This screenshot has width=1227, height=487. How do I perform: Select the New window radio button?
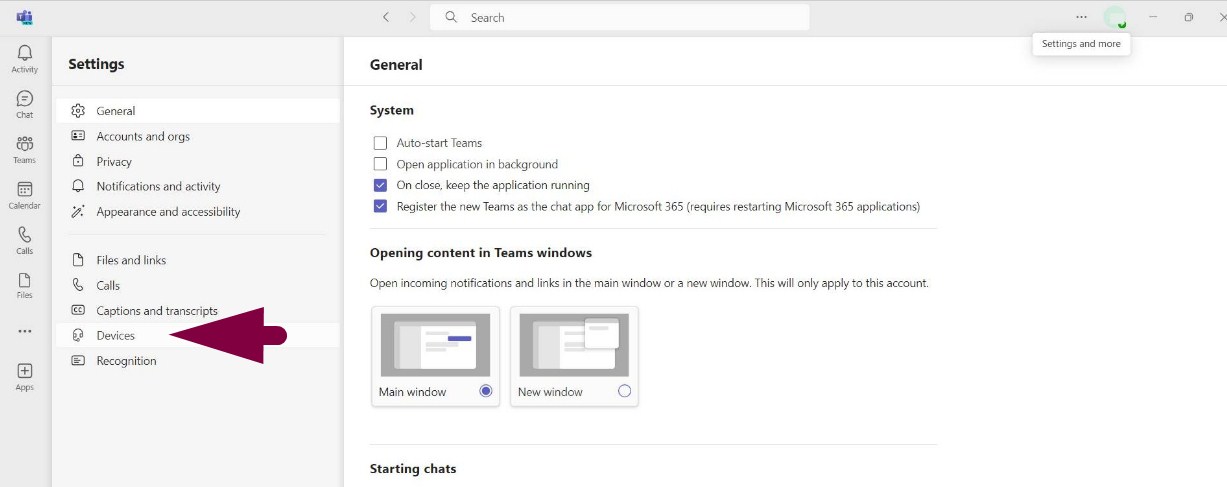(625, 391)
